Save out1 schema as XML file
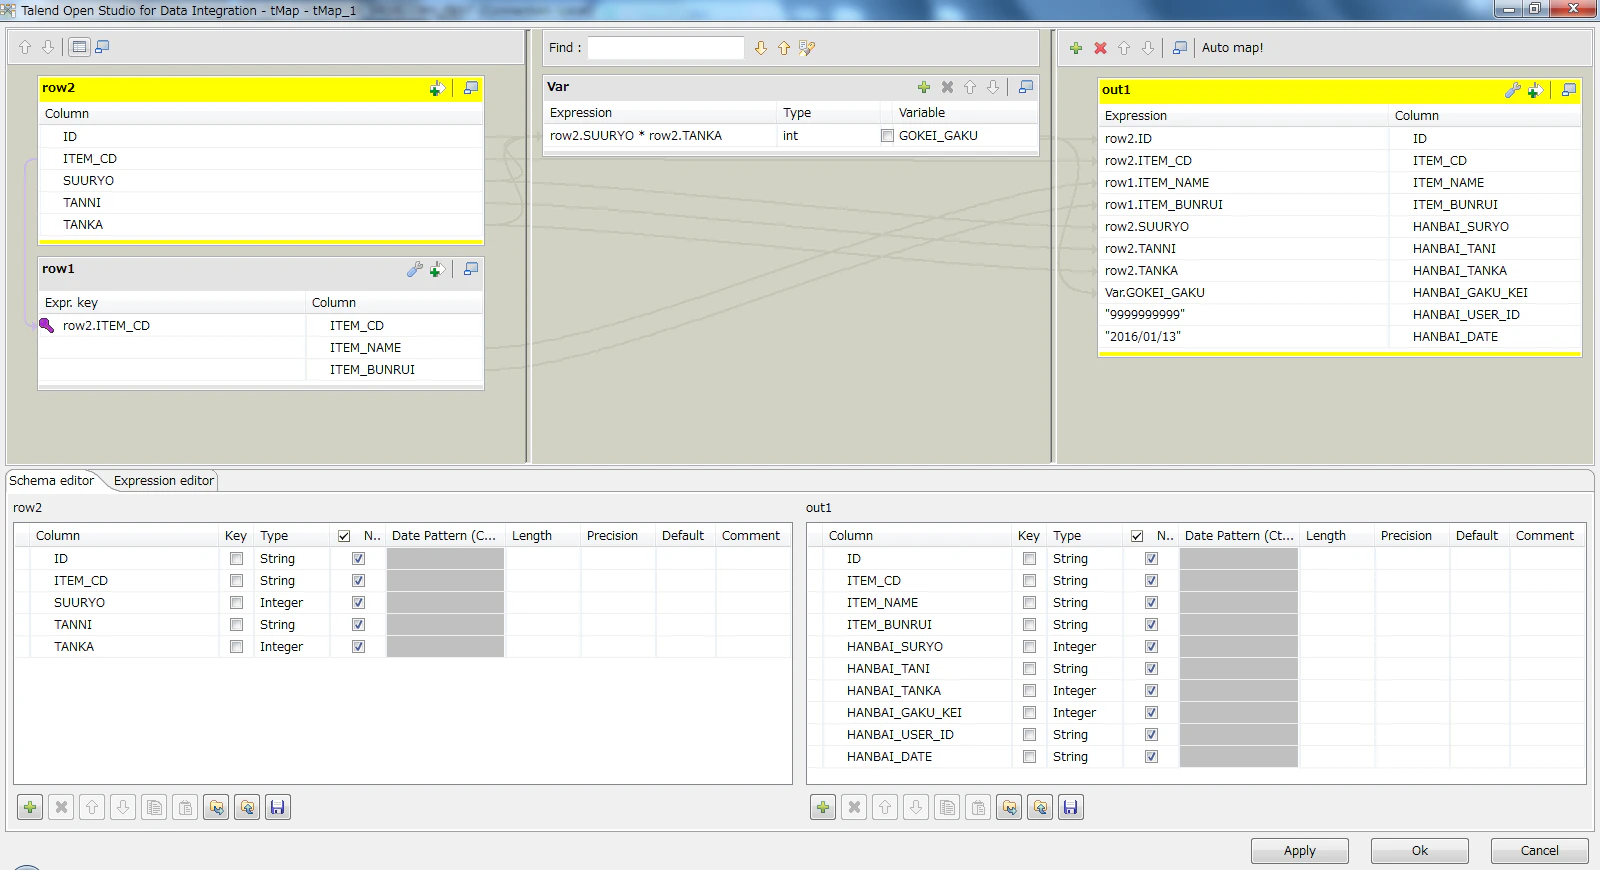This screenshot has width=1600, height=870. pyautogui.click(x=1071, y=807)
